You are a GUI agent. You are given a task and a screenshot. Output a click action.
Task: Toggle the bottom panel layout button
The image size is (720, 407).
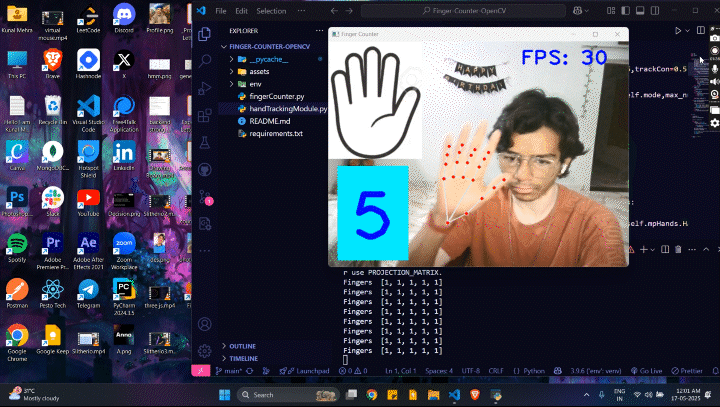pos(640,11)
